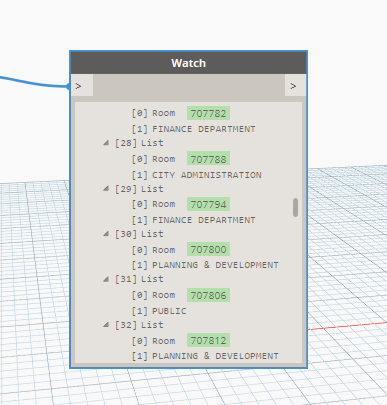Click the Watch node input port
The image size is (387, 405).
coord(82,86)
